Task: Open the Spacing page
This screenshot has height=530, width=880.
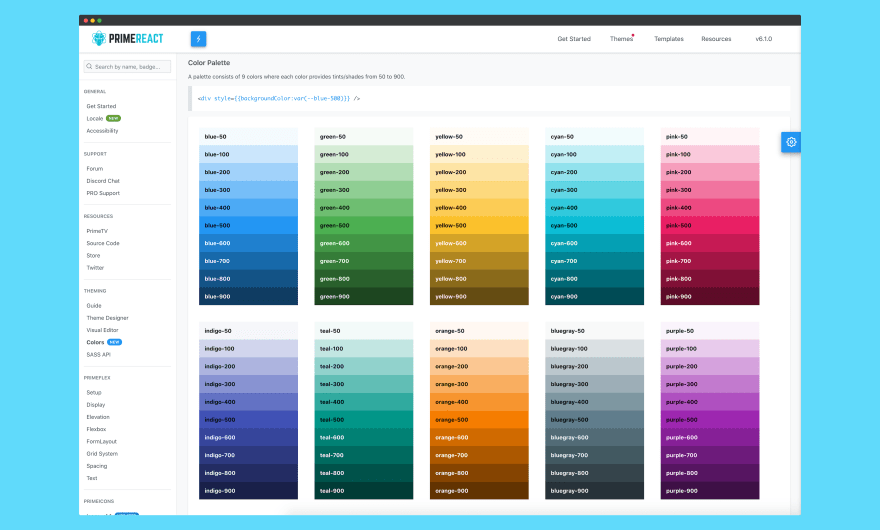Action: [x=97, y=466]
